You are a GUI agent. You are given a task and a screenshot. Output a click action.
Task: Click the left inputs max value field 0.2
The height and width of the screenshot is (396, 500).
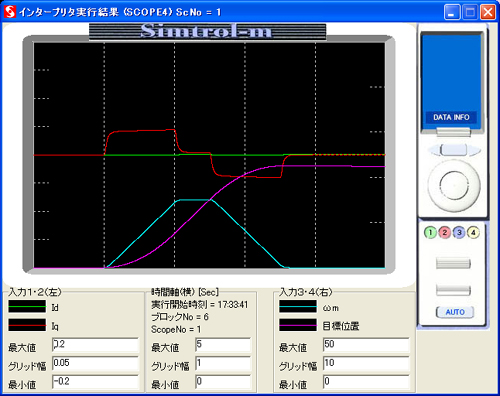point(95,345)
